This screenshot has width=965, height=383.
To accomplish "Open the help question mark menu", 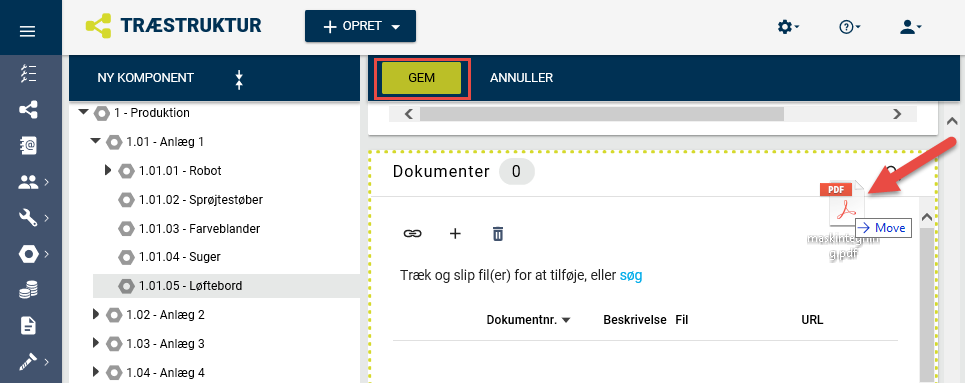I will point(849,27).
